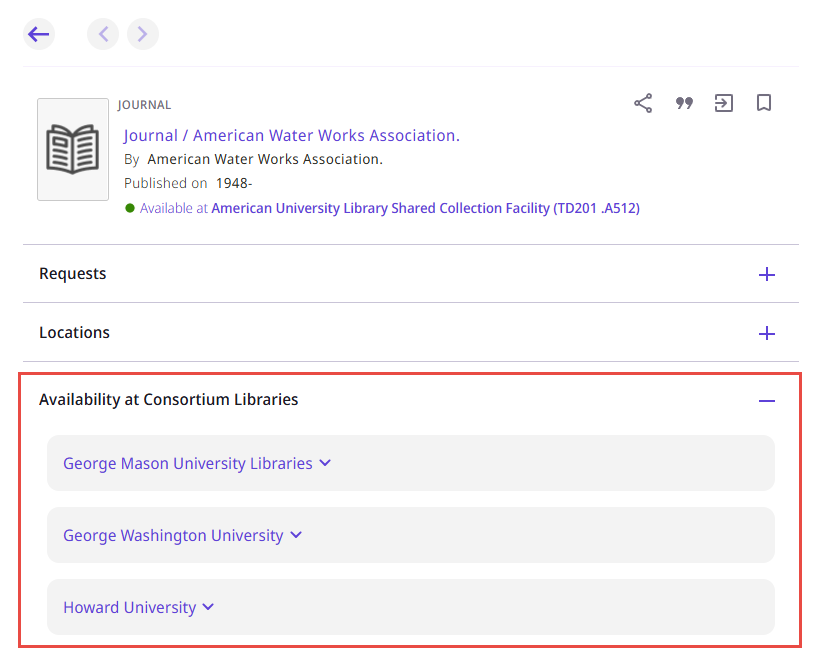Click the author name American Water Works Association
Image resolution: width=825 pixels, height=656 pixels.
click(x=264, y=159)
